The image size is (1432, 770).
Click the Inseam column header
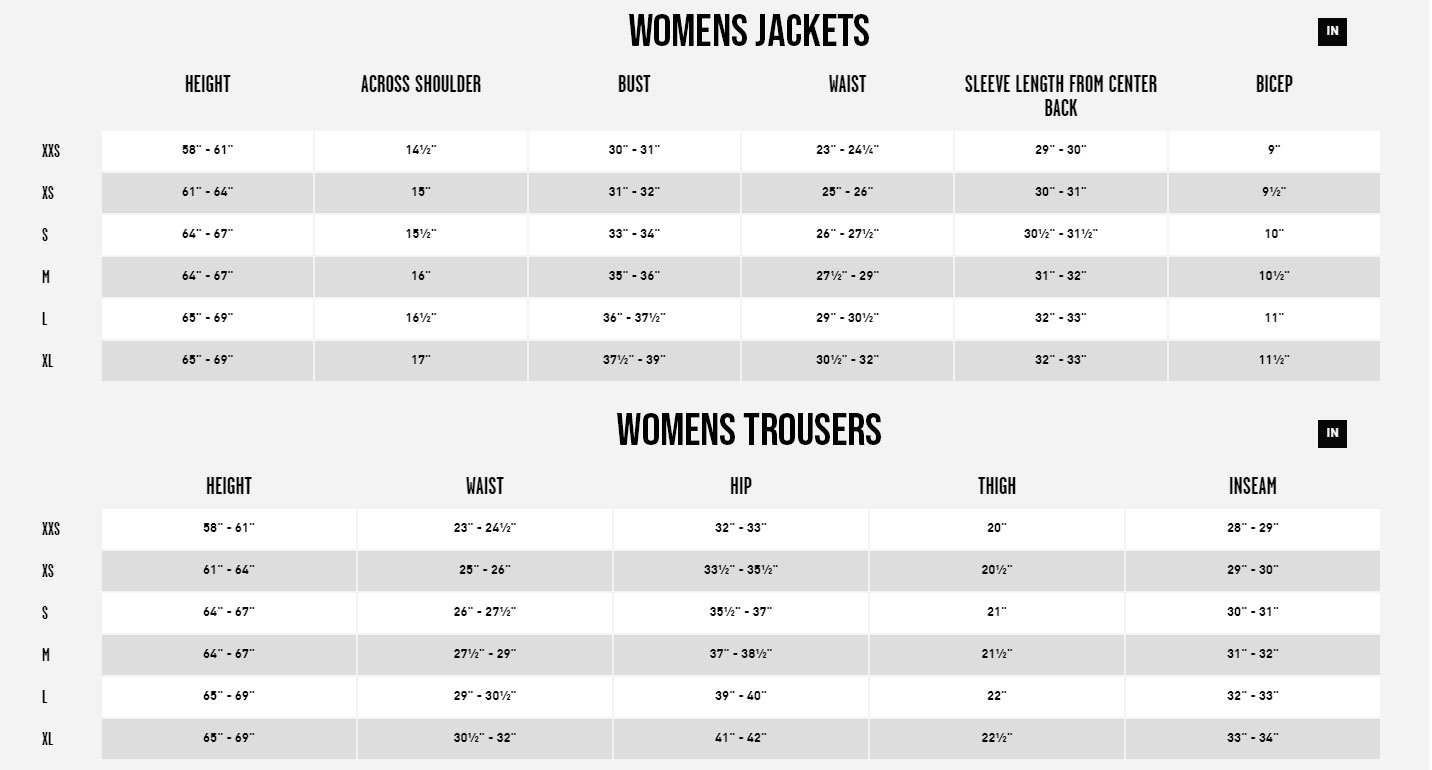click(x=1253, y=487)
